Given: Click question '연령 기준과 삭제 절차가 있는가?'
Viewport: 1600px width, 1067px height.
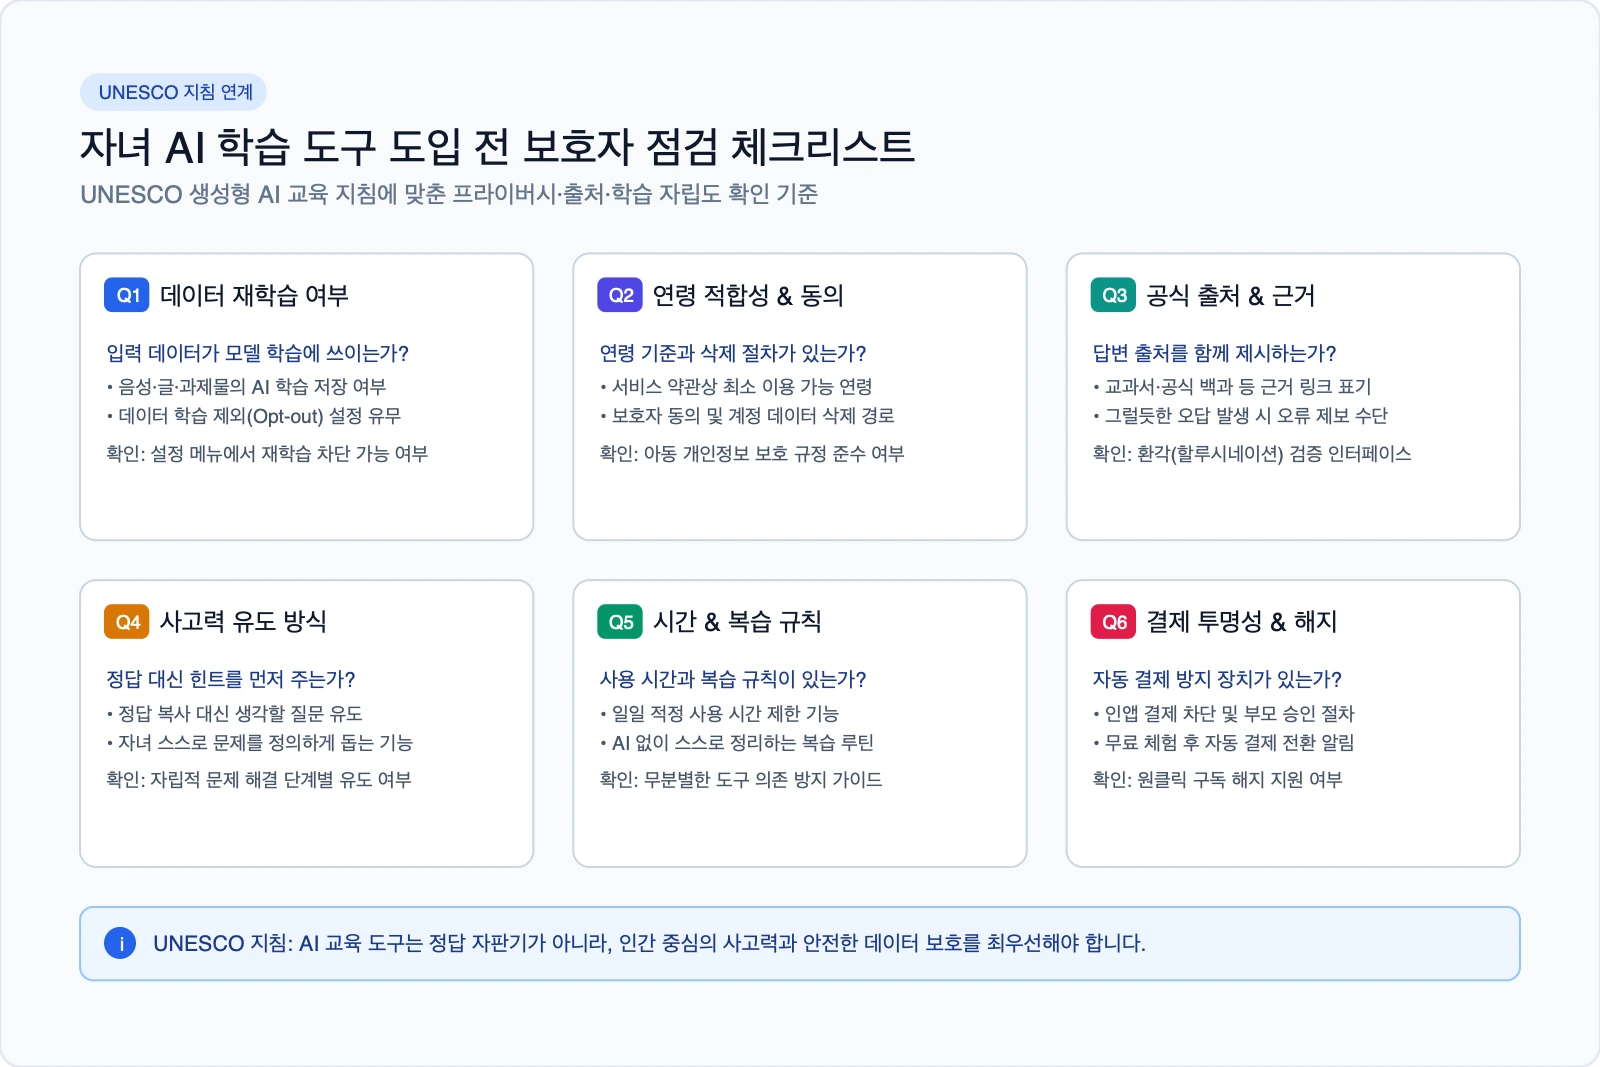Looking at the screenshot, I should point(733,353).
